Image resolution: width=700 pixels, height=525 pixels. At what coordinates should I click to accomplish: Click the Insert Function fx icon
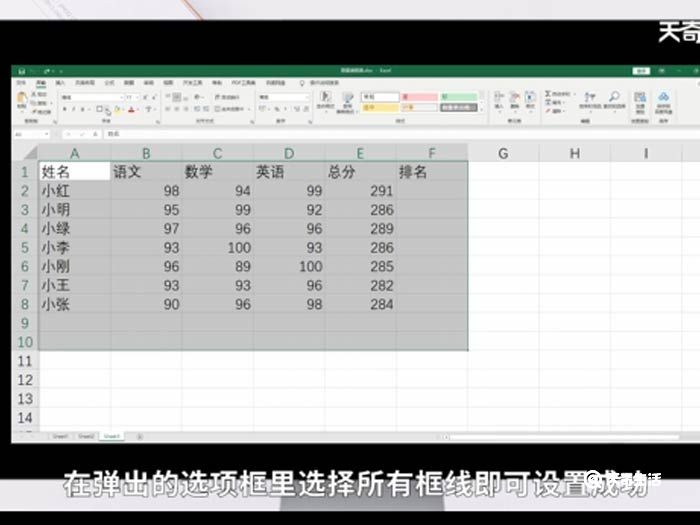click(95, 134)
